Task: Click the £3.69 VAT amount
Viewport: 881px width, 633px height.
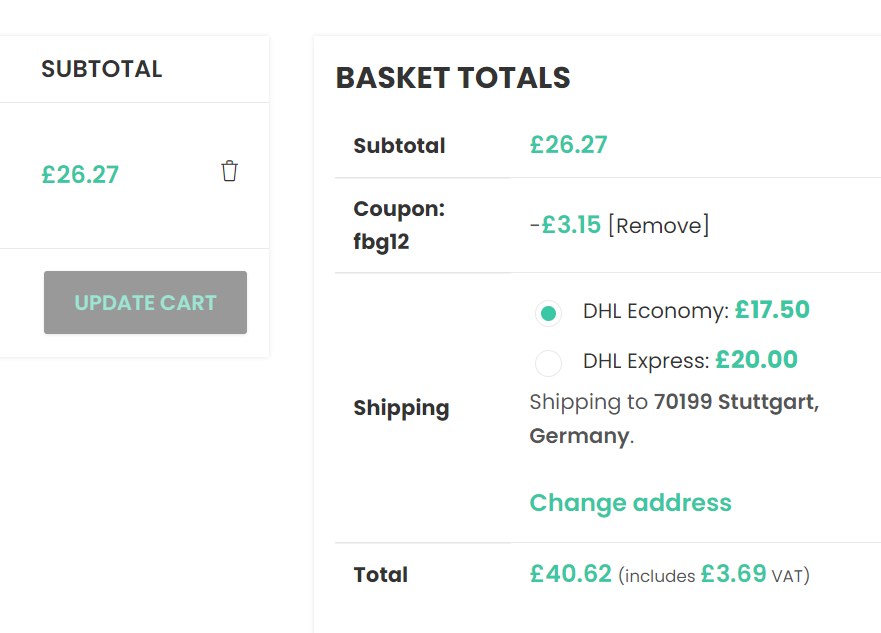Action: pos(733,574)
